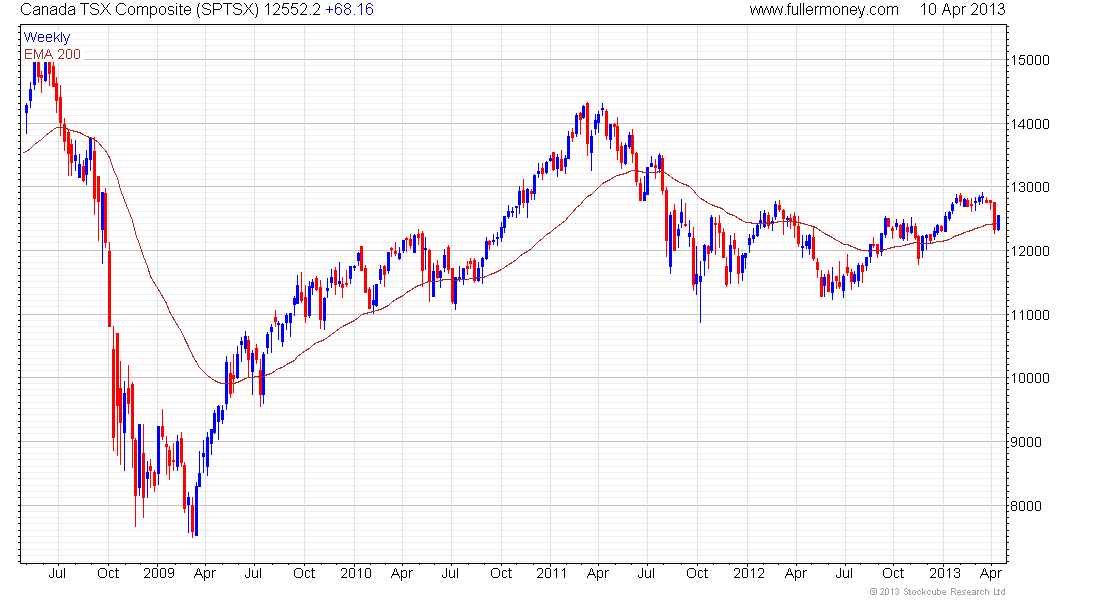Screen dimensions: 1100x600
Task: Click the 12000 y-axis label
Action: point(1030,251)
